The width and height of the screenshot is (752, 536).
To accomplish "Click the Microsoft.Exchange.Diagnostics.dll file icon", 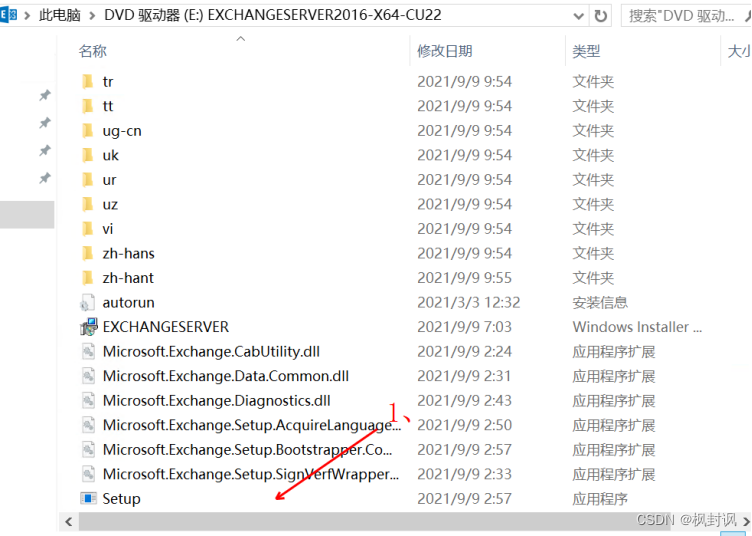I will [x=88, y=400].
